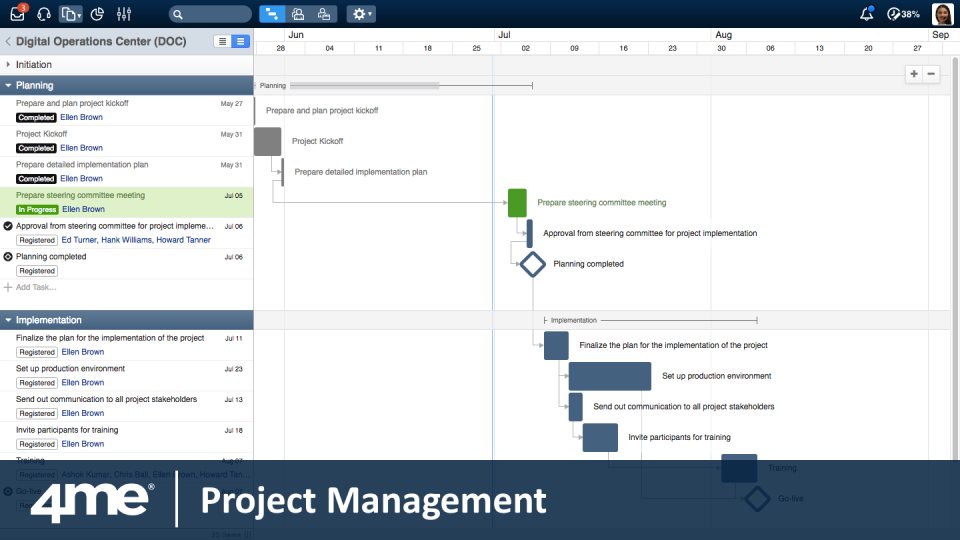Open the settings sliders icon
This screenshot has width=960, height=540.
click(x=124, y=13)
